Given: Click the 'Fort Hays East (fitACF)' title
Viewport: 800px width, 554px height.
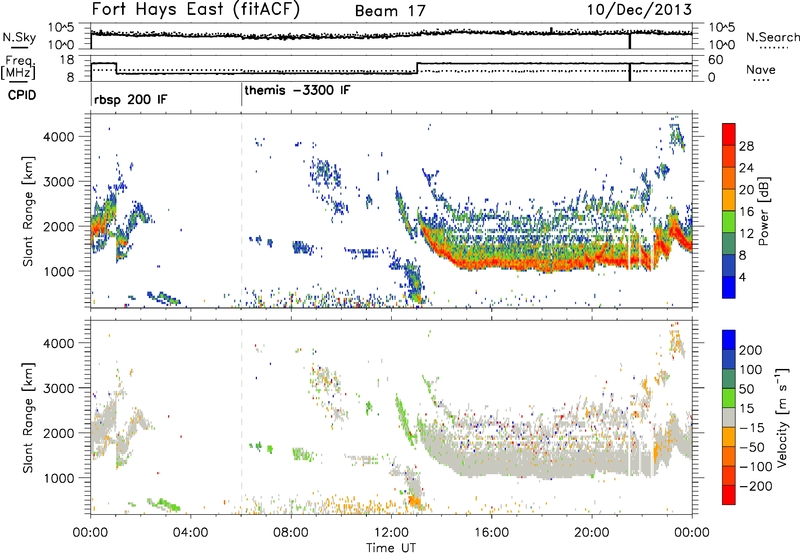Looking at the screenshot, I should (x=196, y=9).
